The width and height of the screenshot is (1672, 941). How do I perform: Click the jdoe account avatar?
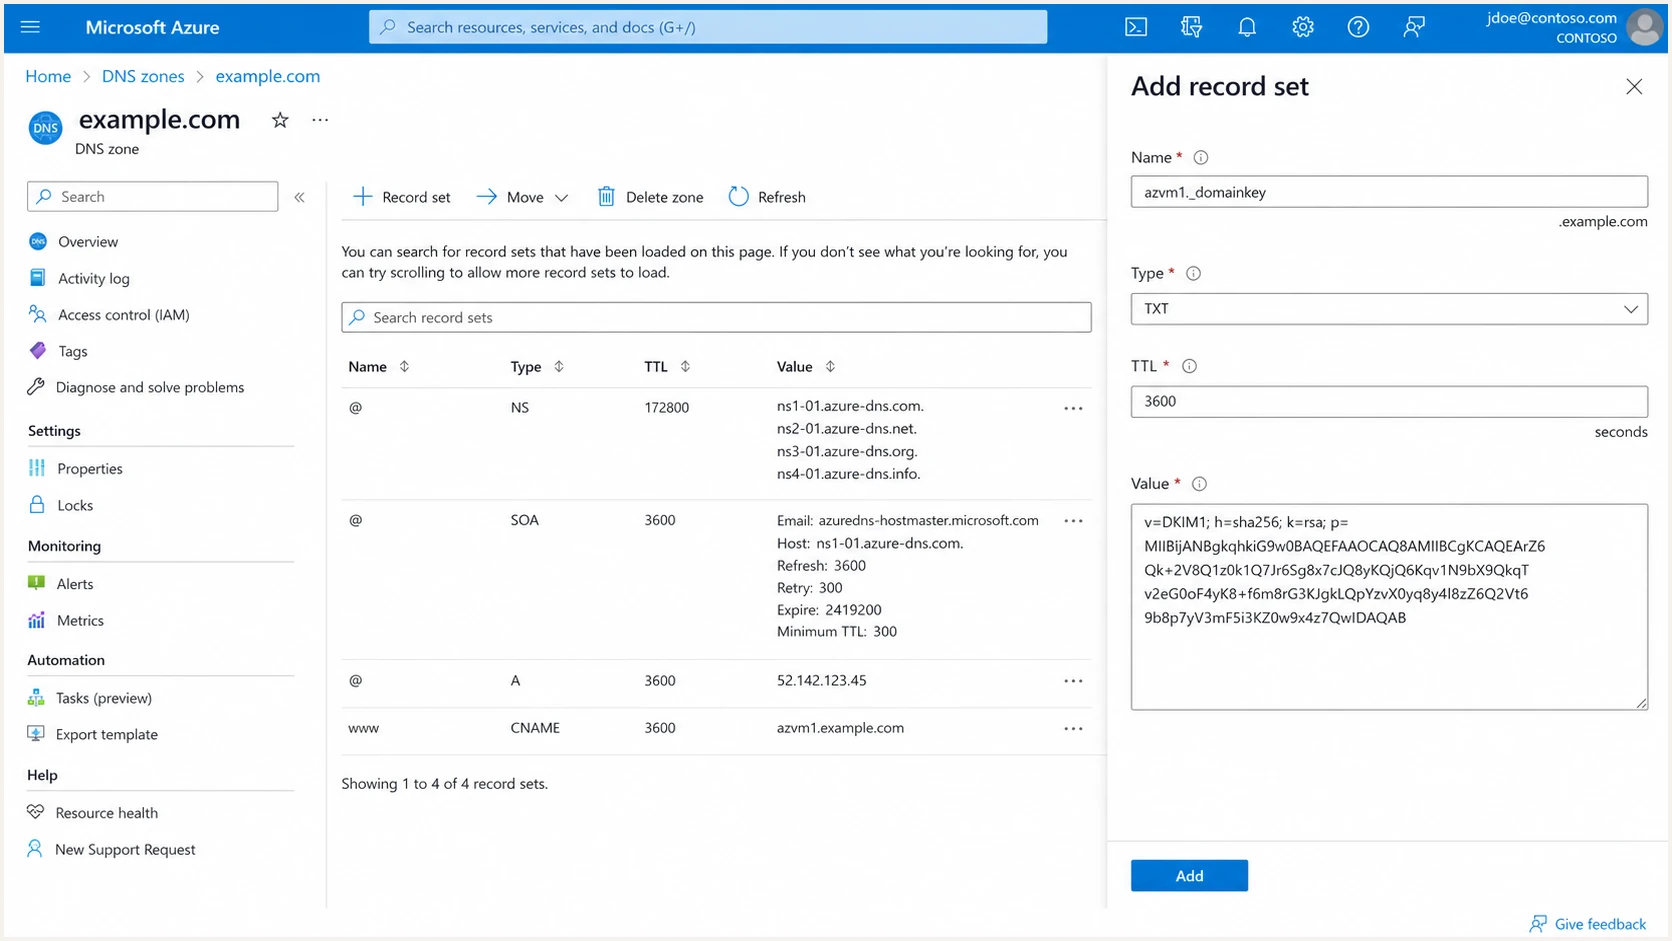[1644, 27]
